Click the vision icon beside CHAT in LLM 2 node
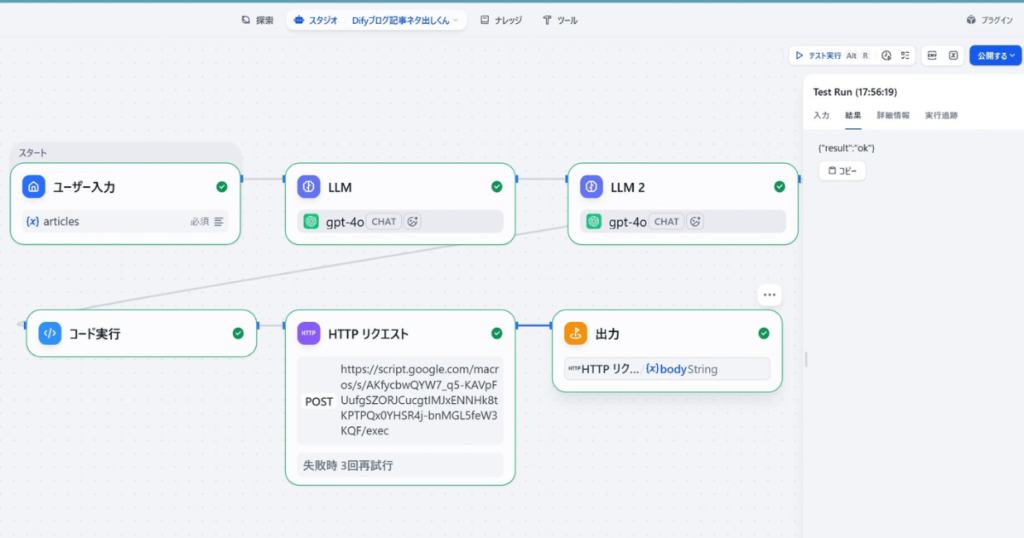This screenshot has height=538, width=1024. point(696,221)
